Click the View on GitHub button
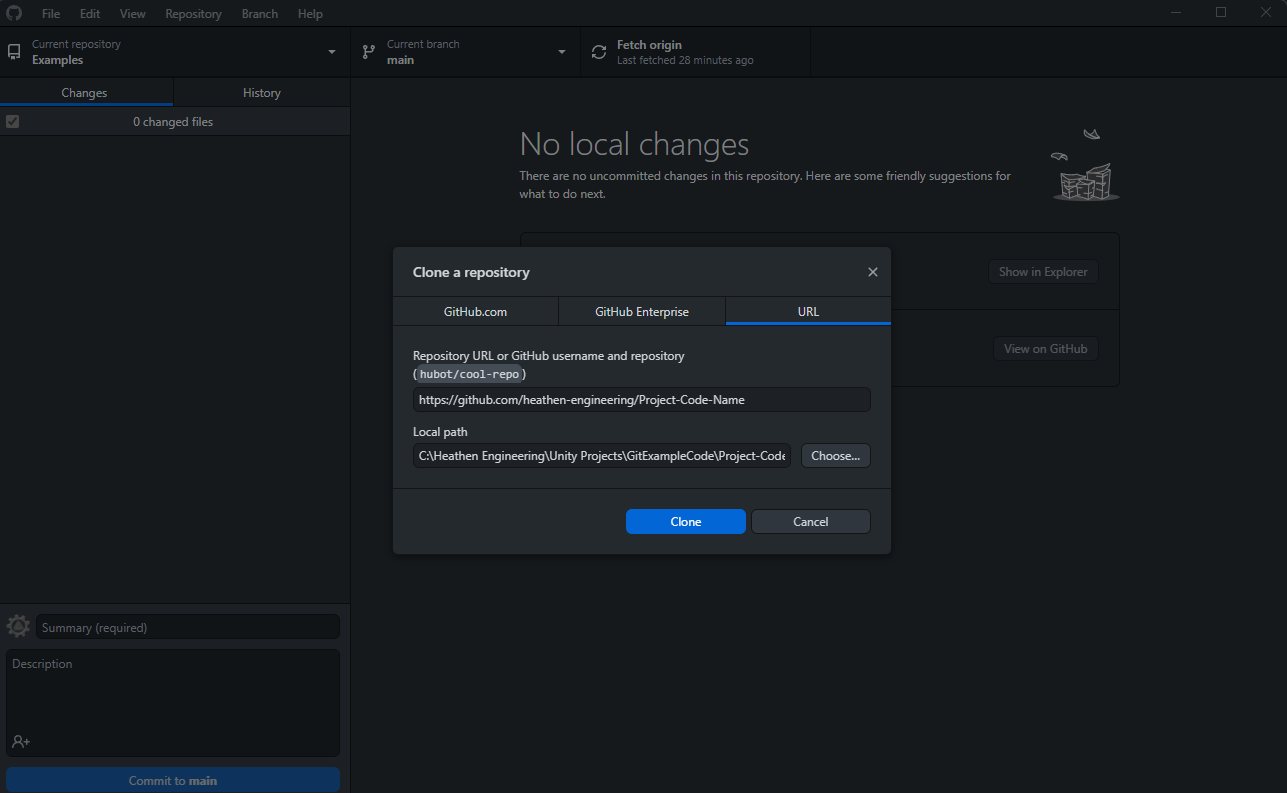 pyautogui.click(x=1046, y=349)
